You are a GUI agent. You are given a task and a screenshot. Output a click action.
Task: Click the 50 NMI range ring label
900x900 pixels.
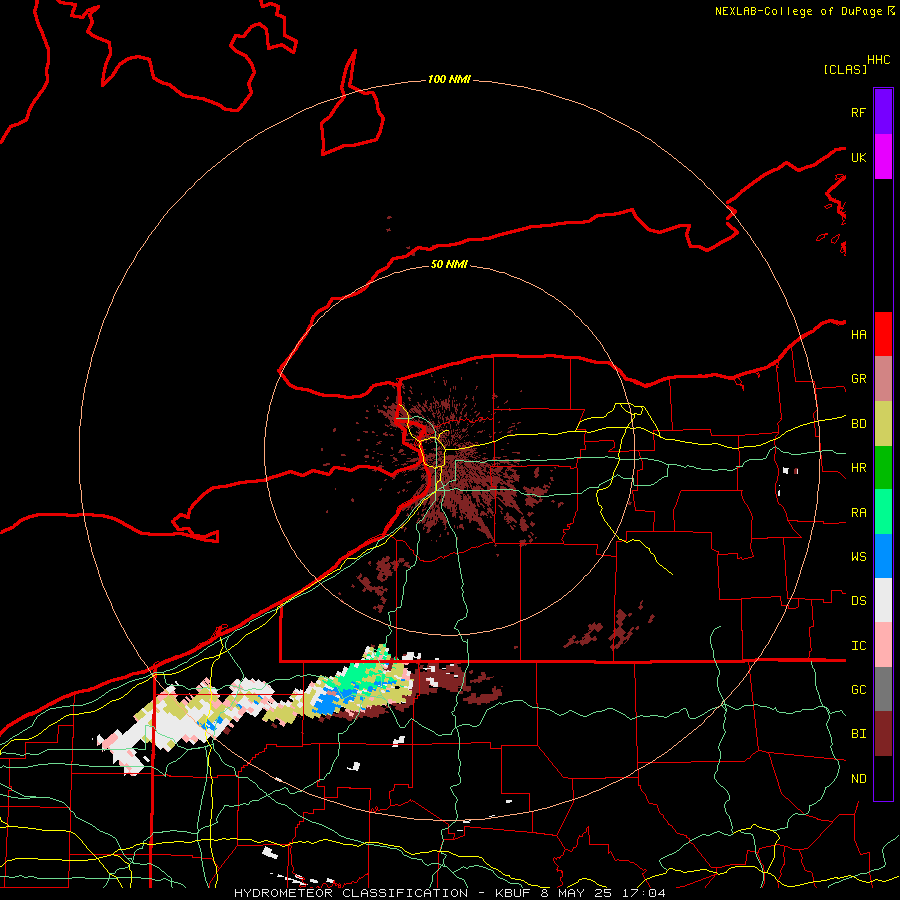click(x=449, y=264)
